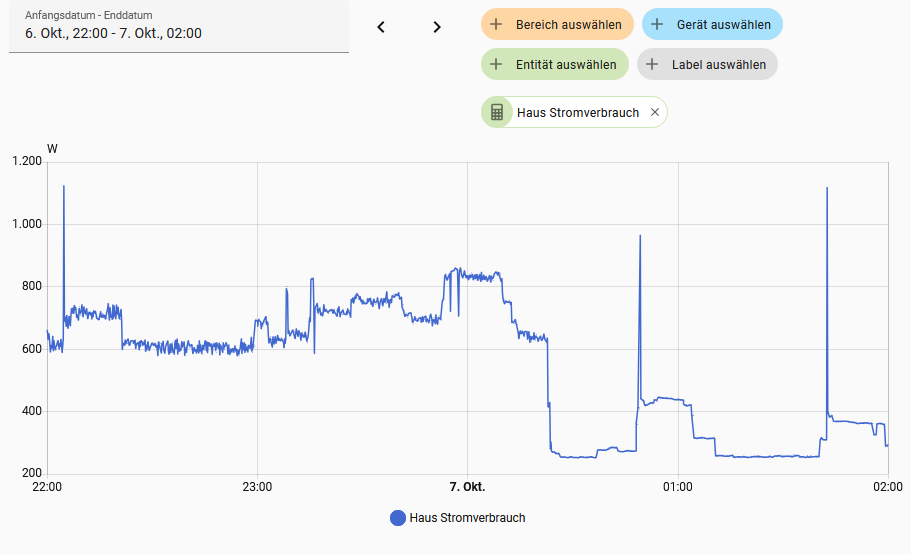Click the 01:00 time axis label

click(x=677, y=488)
